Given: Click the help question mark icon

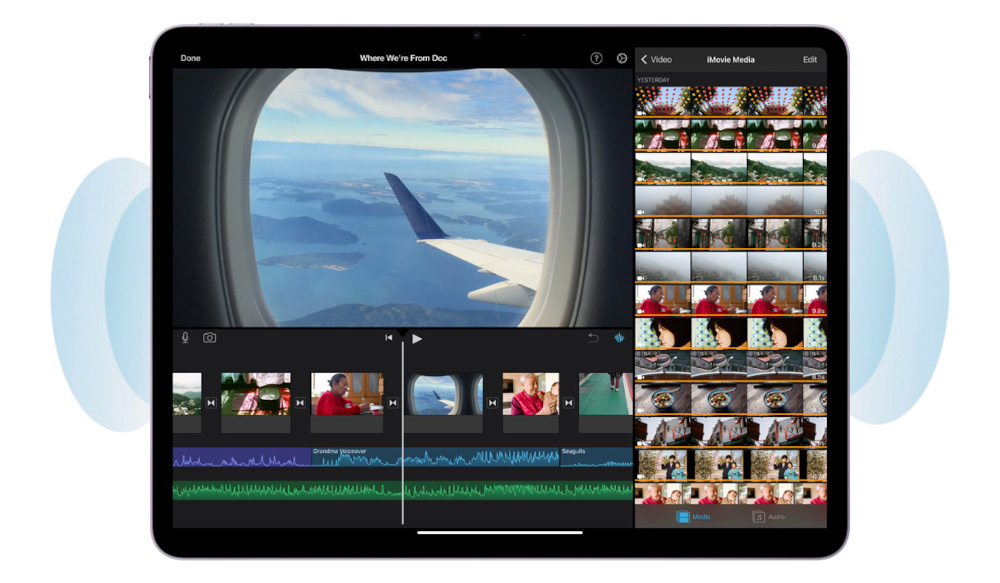Looking at the screenshot, I should click(597, 59).
